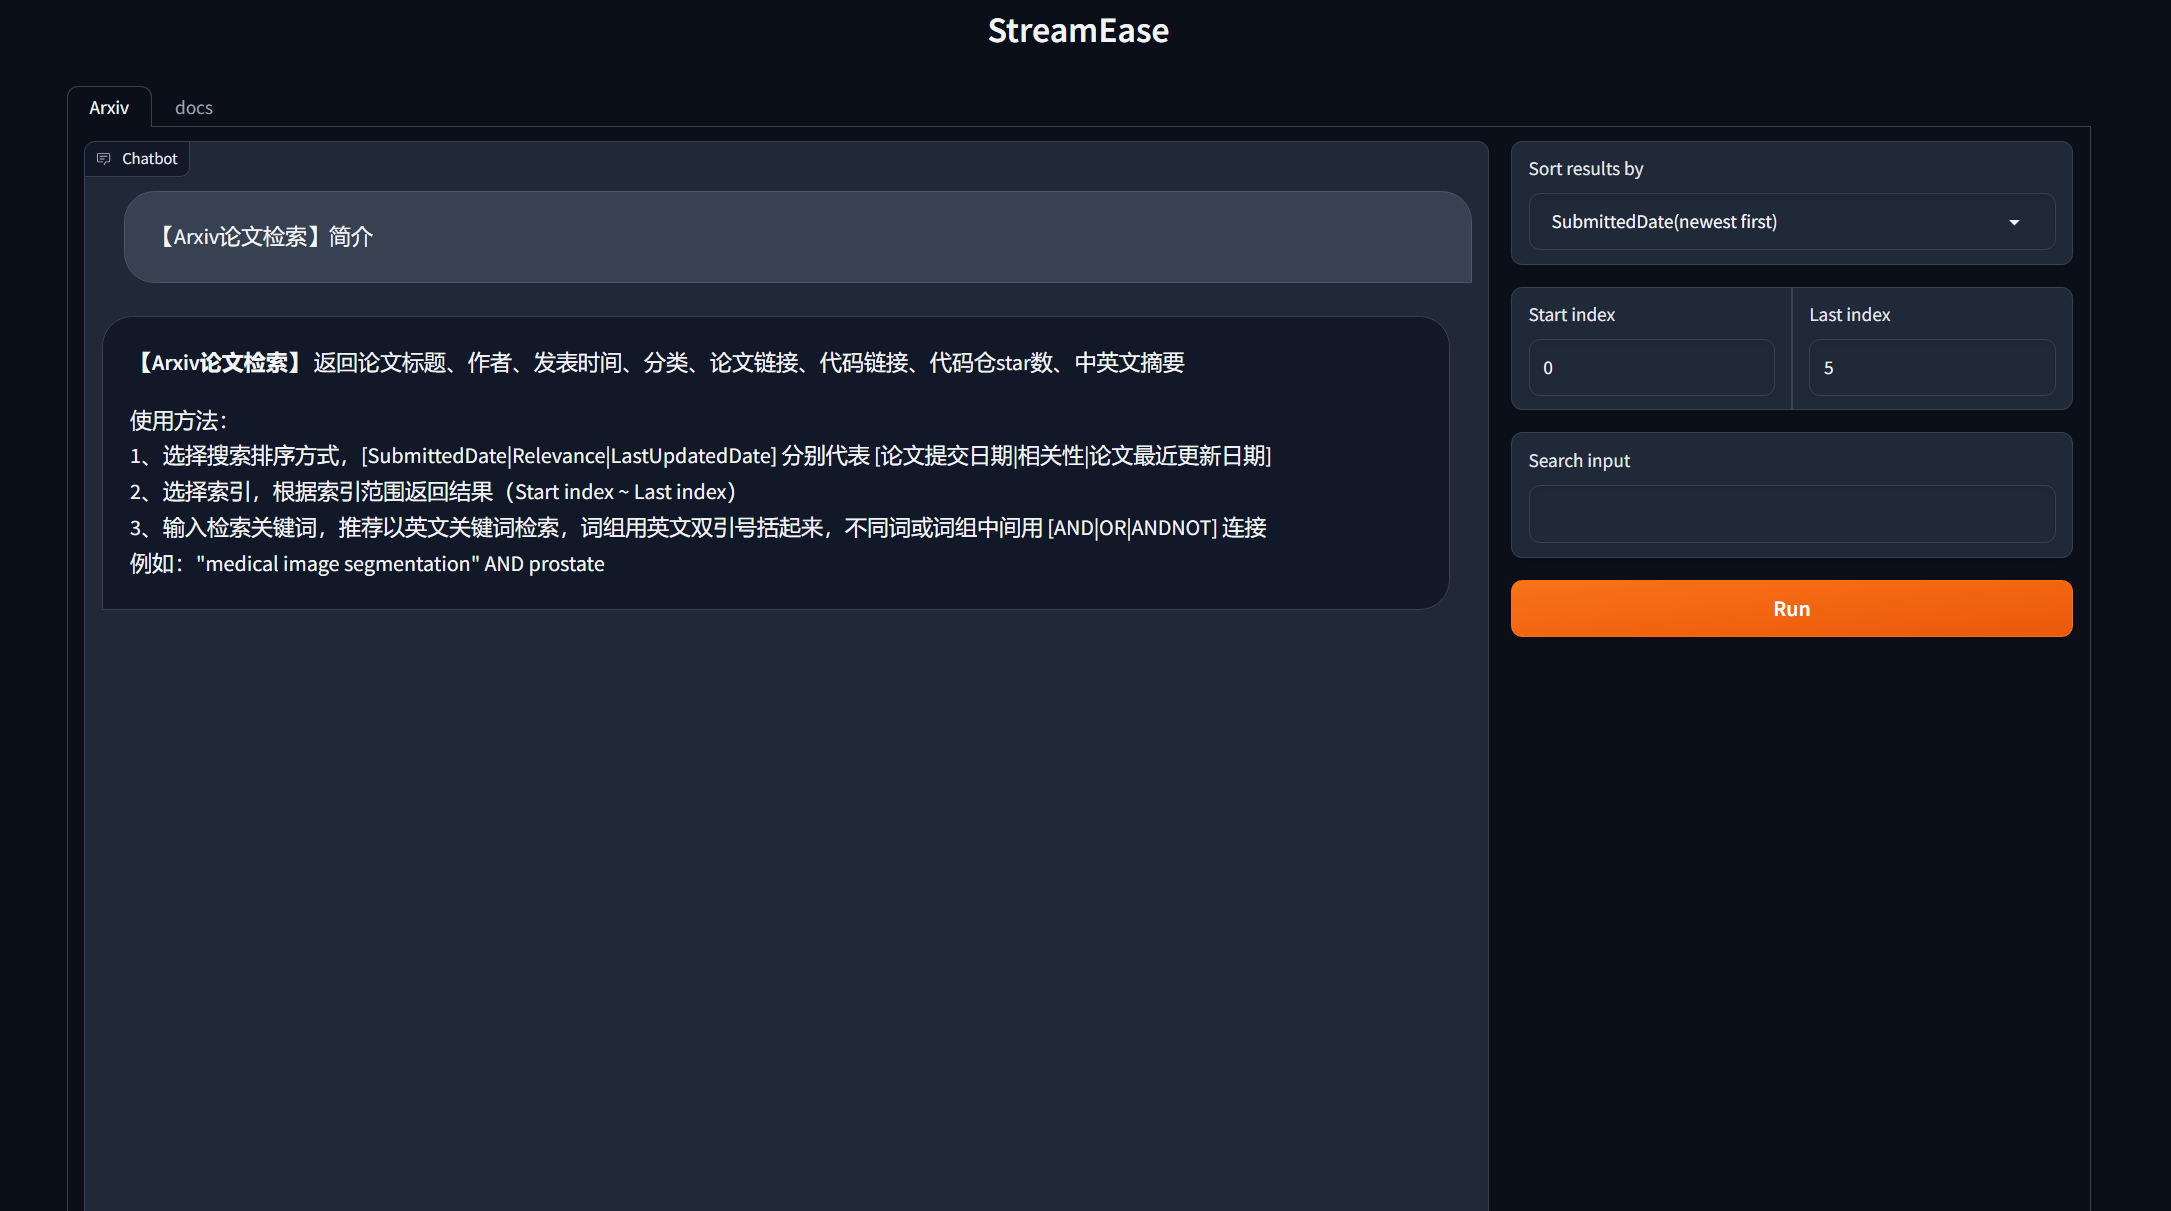Click the example query about prostate segmentation
The height and width of the screenshot is (1211, 2171).
(400, 564)
